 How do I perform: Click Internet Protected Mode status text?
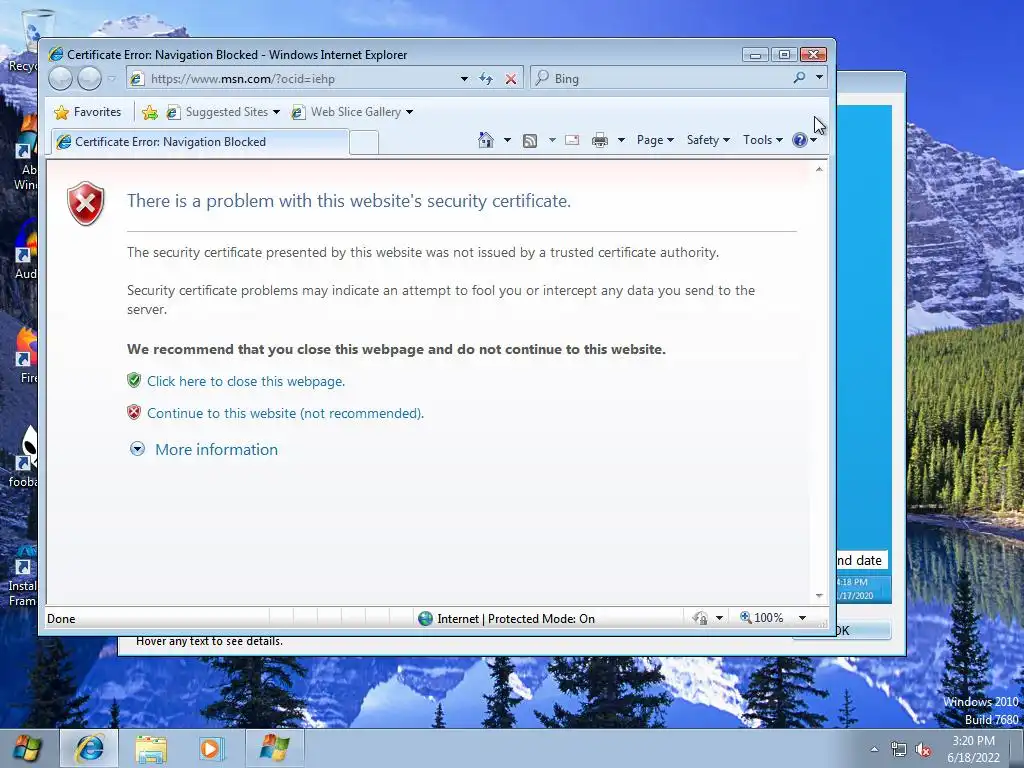515,618
